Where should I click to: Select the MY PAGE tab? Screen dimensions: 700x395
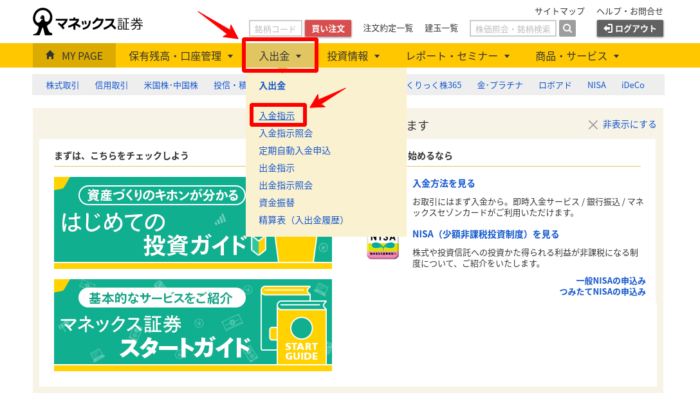74,56
